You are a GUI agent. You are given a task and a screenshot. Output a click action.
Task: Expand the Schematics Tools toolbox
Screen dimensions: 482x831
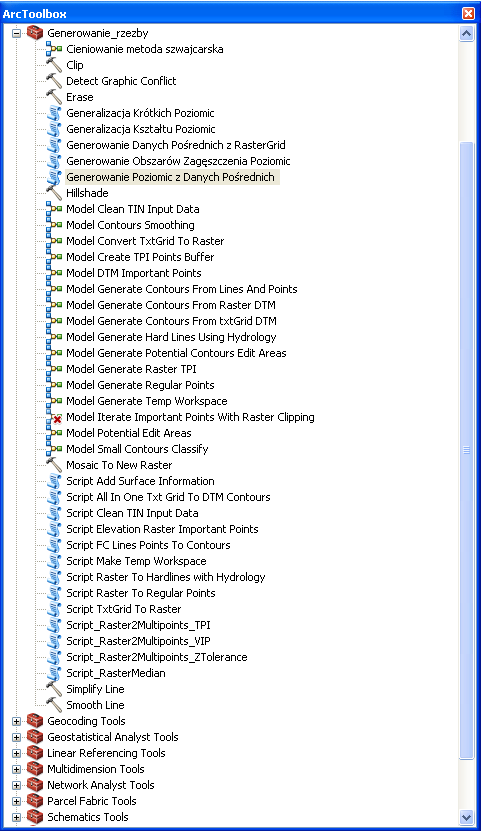(16, 817)
